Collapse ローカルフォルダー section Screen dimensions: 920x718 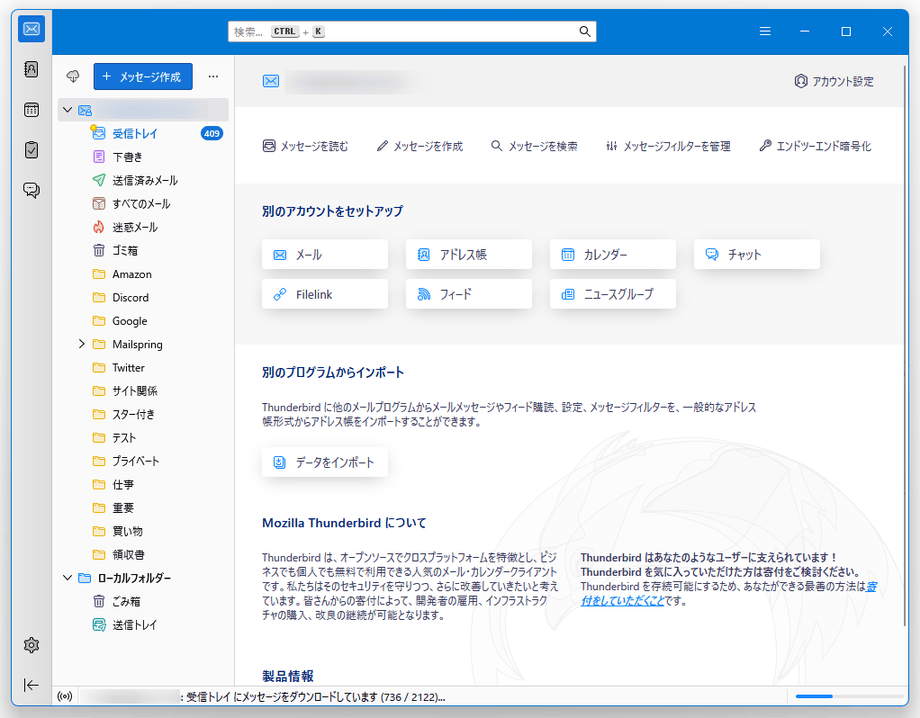coord(67,578)
